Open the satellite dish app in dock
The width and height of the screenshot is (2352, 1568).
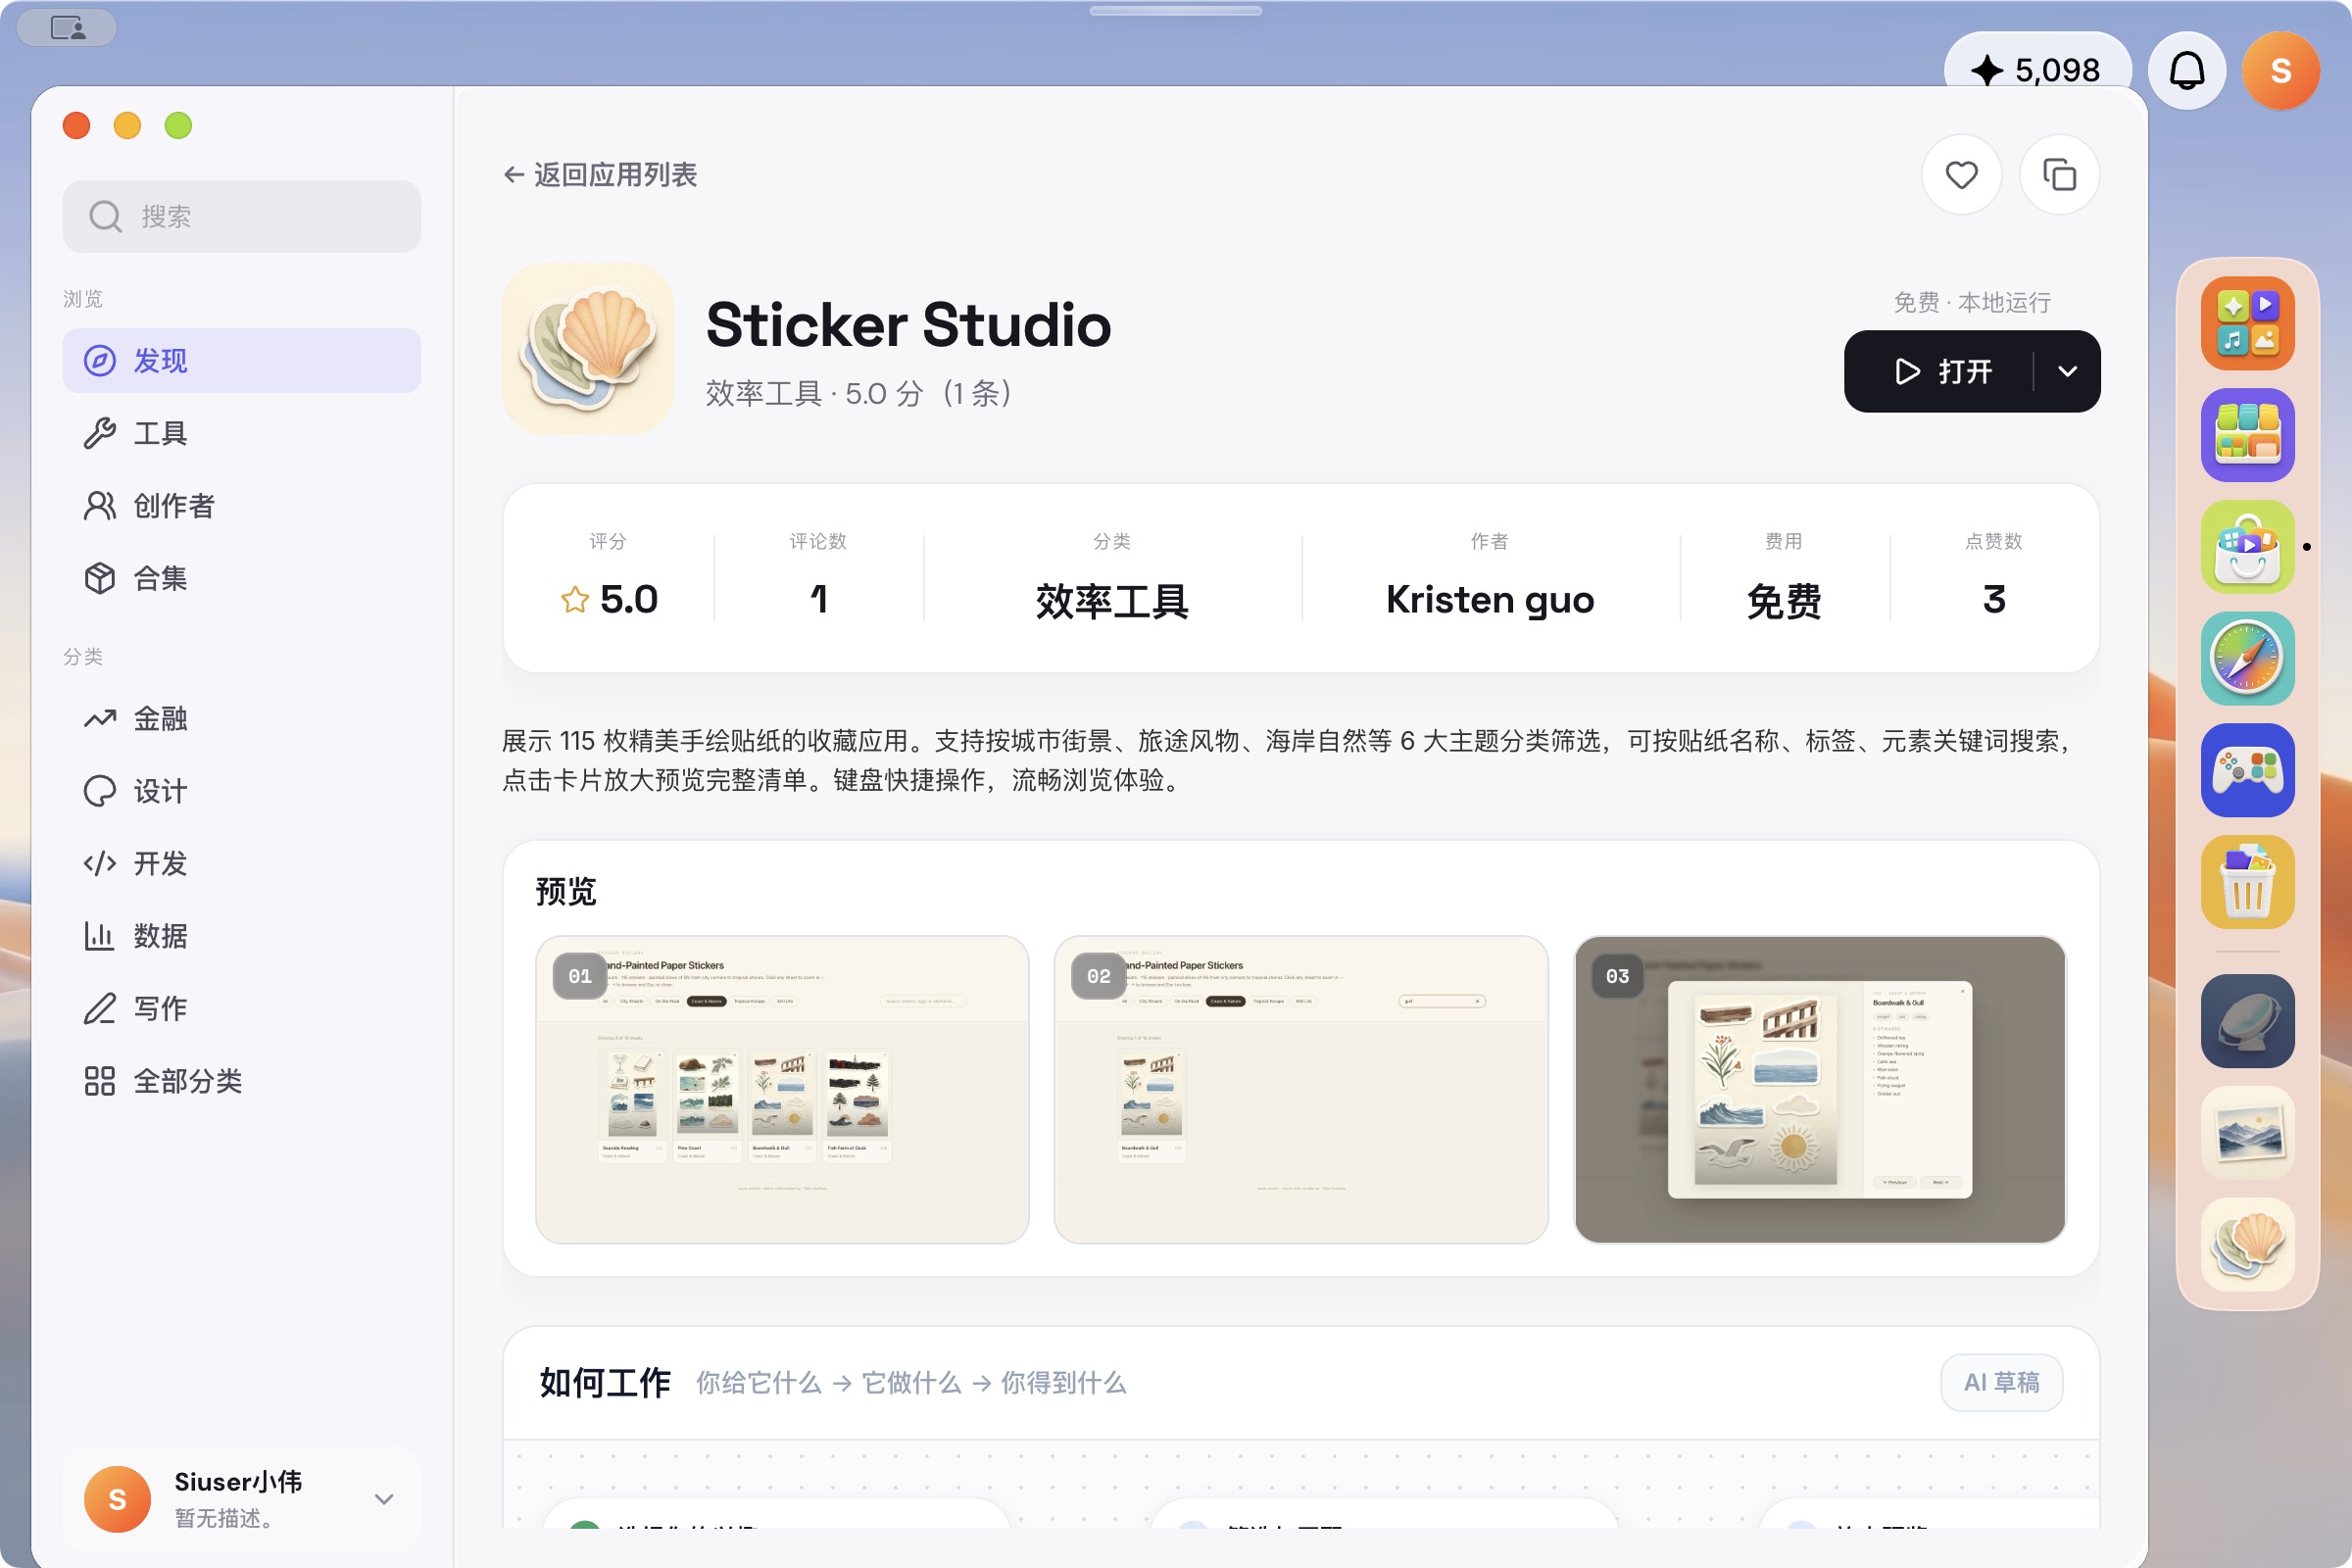click(x=2247, y=1021)
